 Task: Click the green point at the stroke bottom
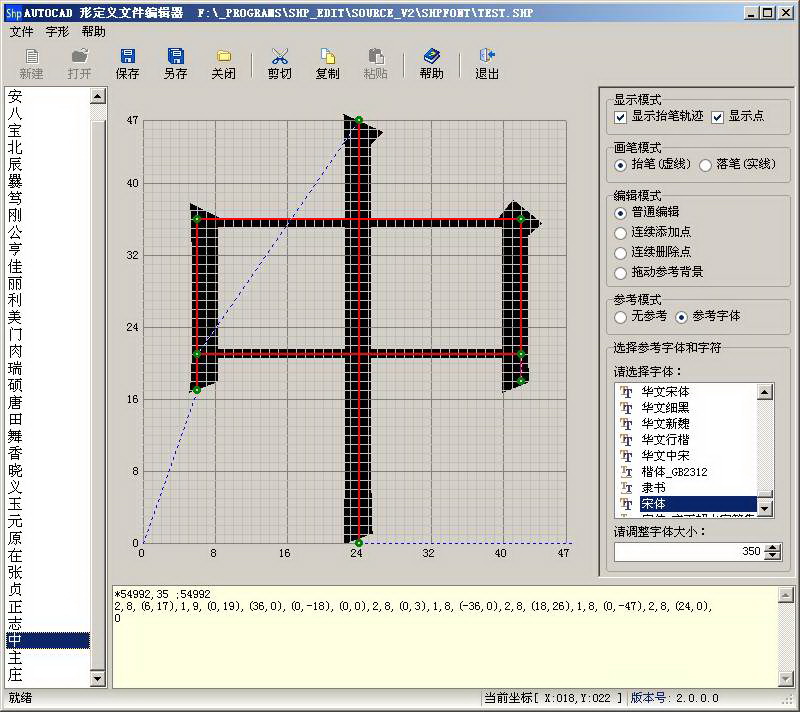pyautogui.click(x=359, y=543)
